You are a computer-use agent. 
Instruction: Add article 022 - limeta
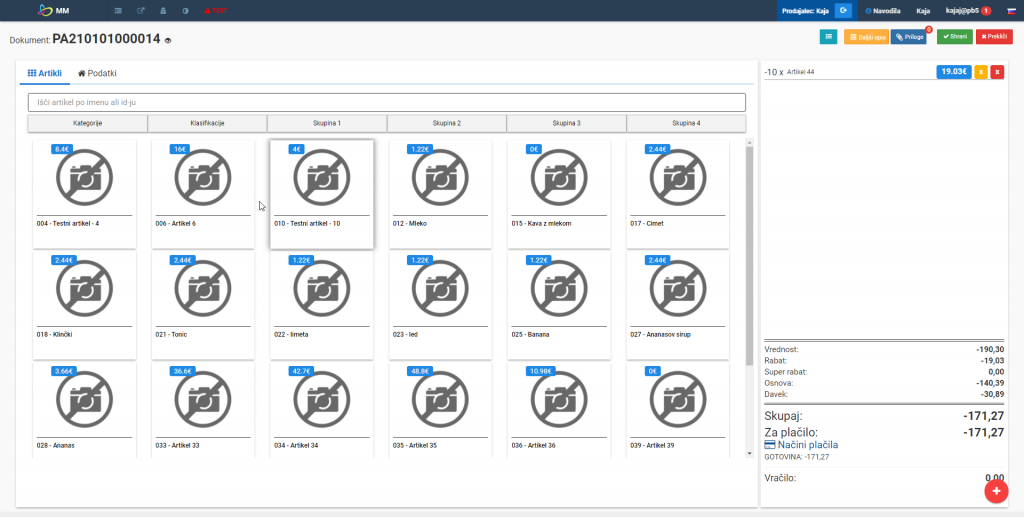click(x=322, y=305)
